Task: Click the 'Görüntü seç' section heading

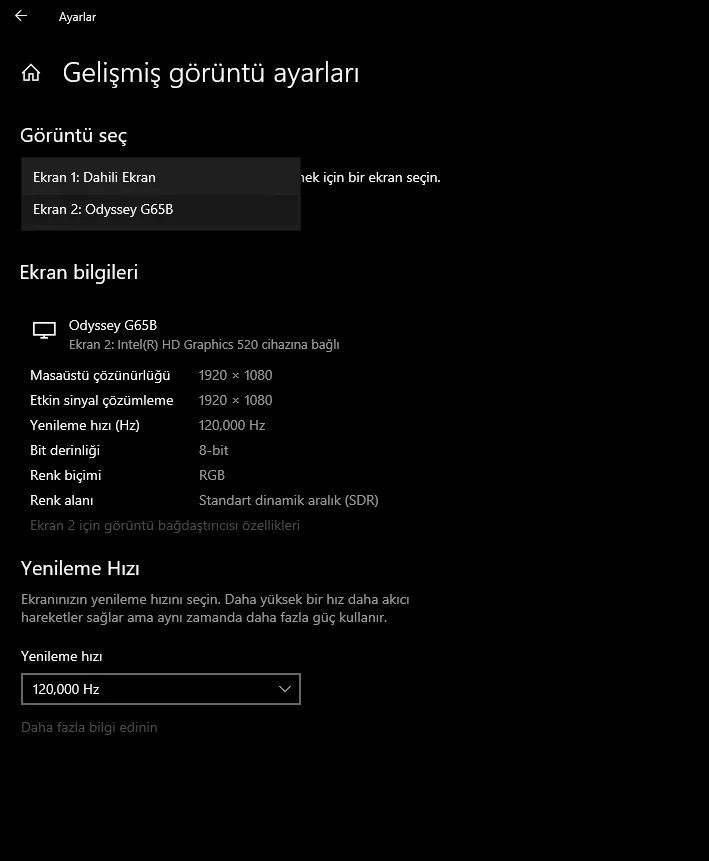Action: 73,136
